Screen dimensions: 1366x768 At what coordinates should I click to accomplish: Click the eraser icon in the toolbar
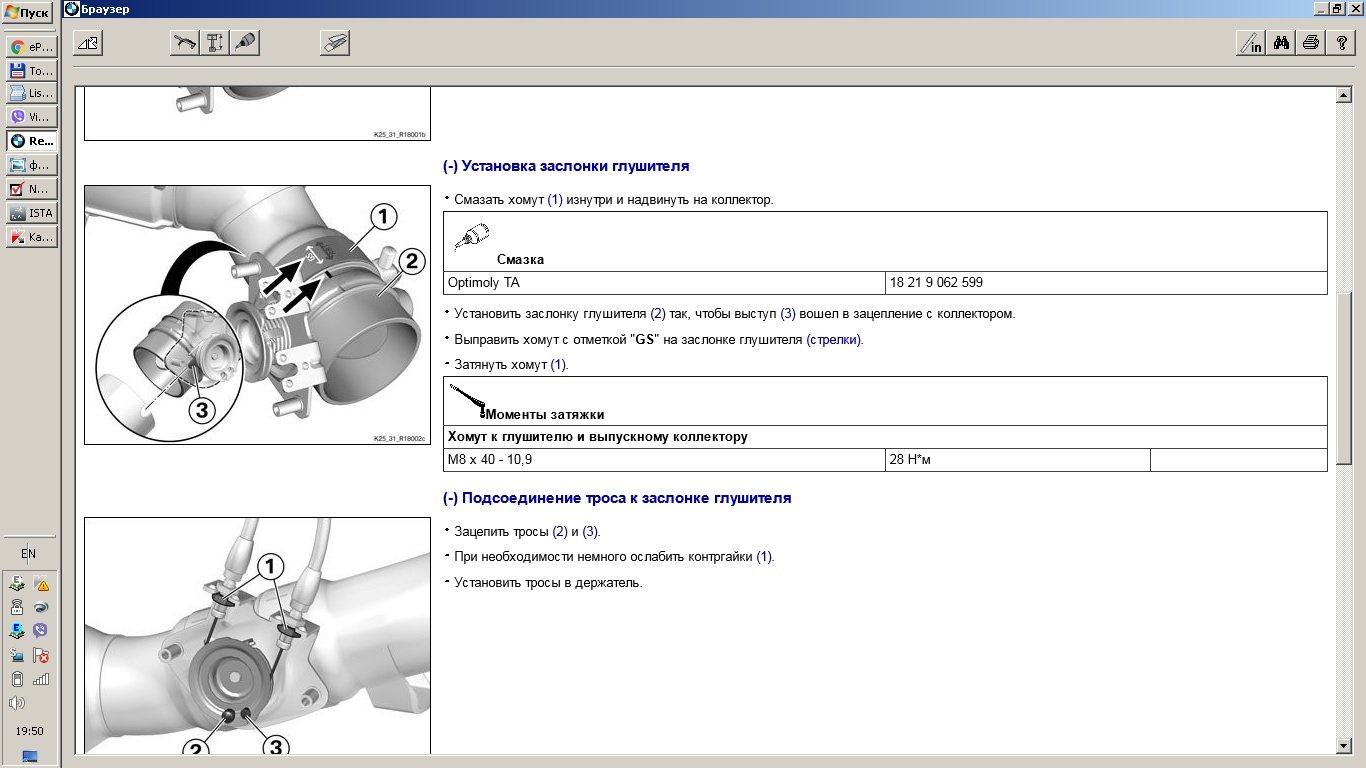point(334,42)
